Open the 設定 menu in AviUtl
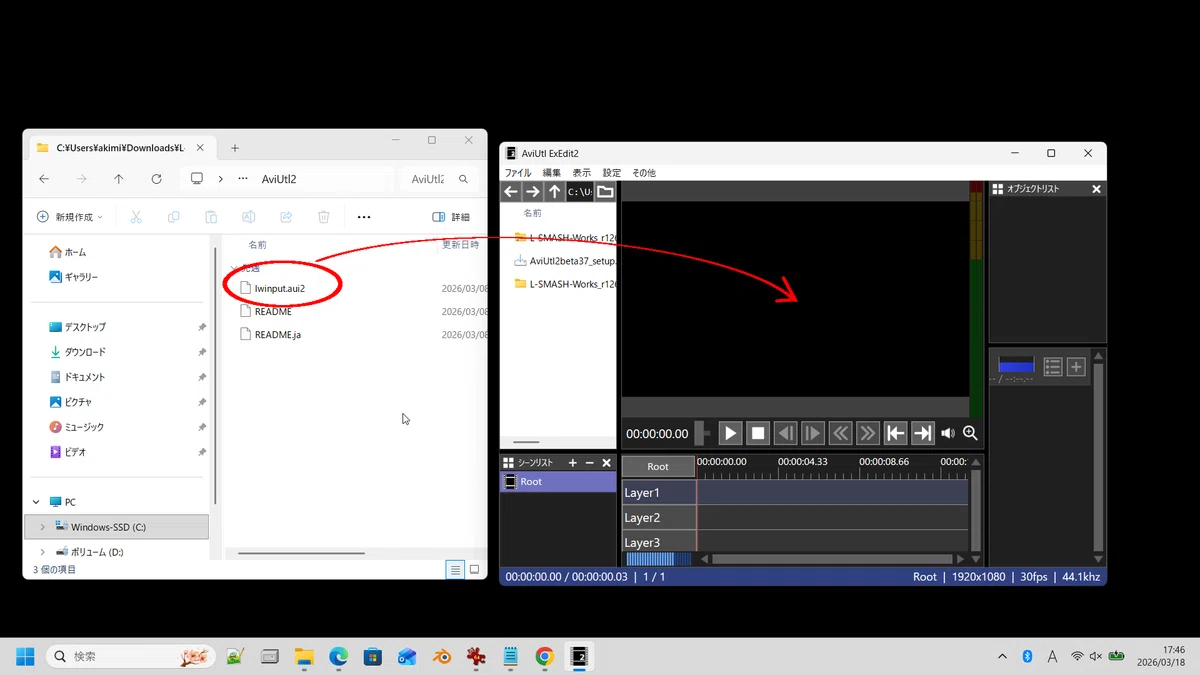This screenshot has height=675, width=1200. point(612,173)
